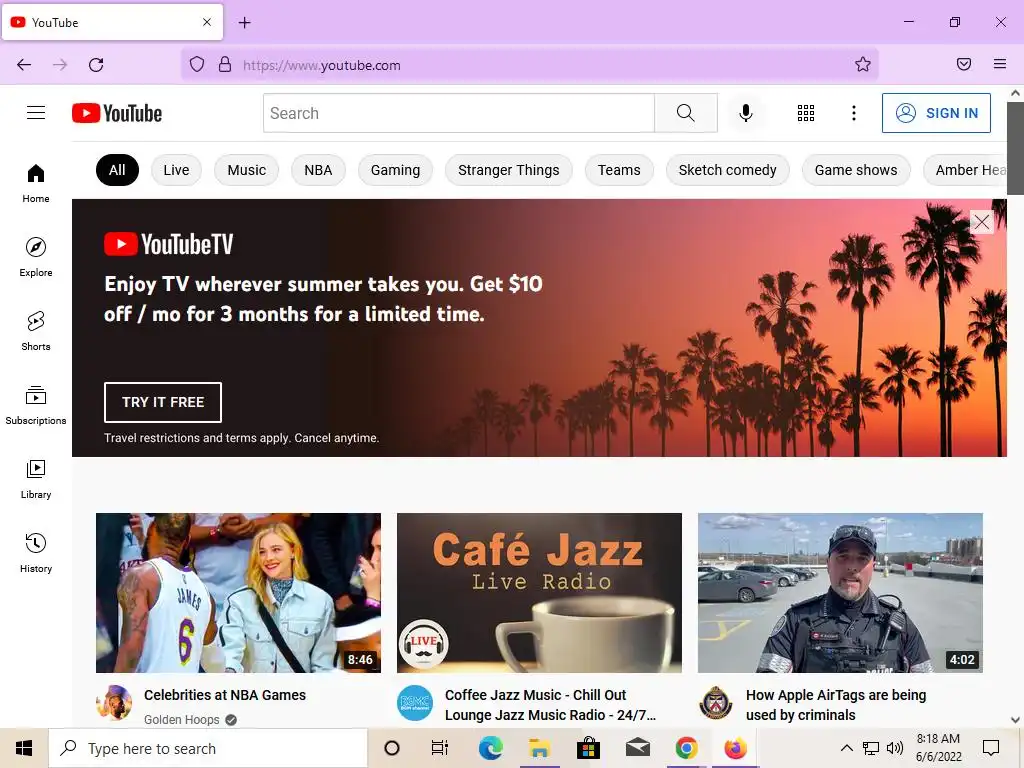
Task: Show hidden system tray icons
Action: click(x=846, y=748)
